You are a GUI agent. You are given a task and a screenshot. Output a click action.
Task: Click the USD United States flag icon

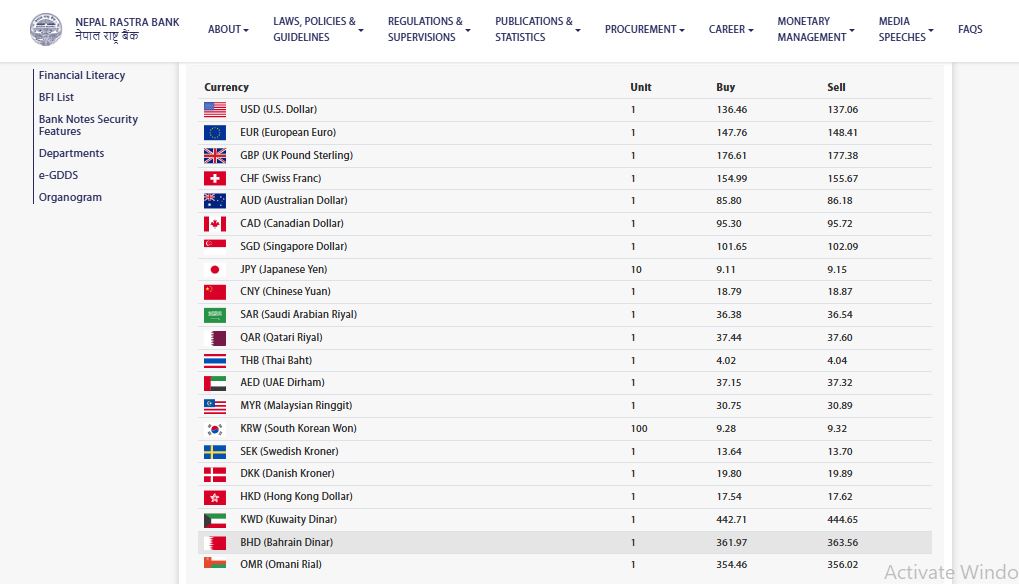point(215,110)
